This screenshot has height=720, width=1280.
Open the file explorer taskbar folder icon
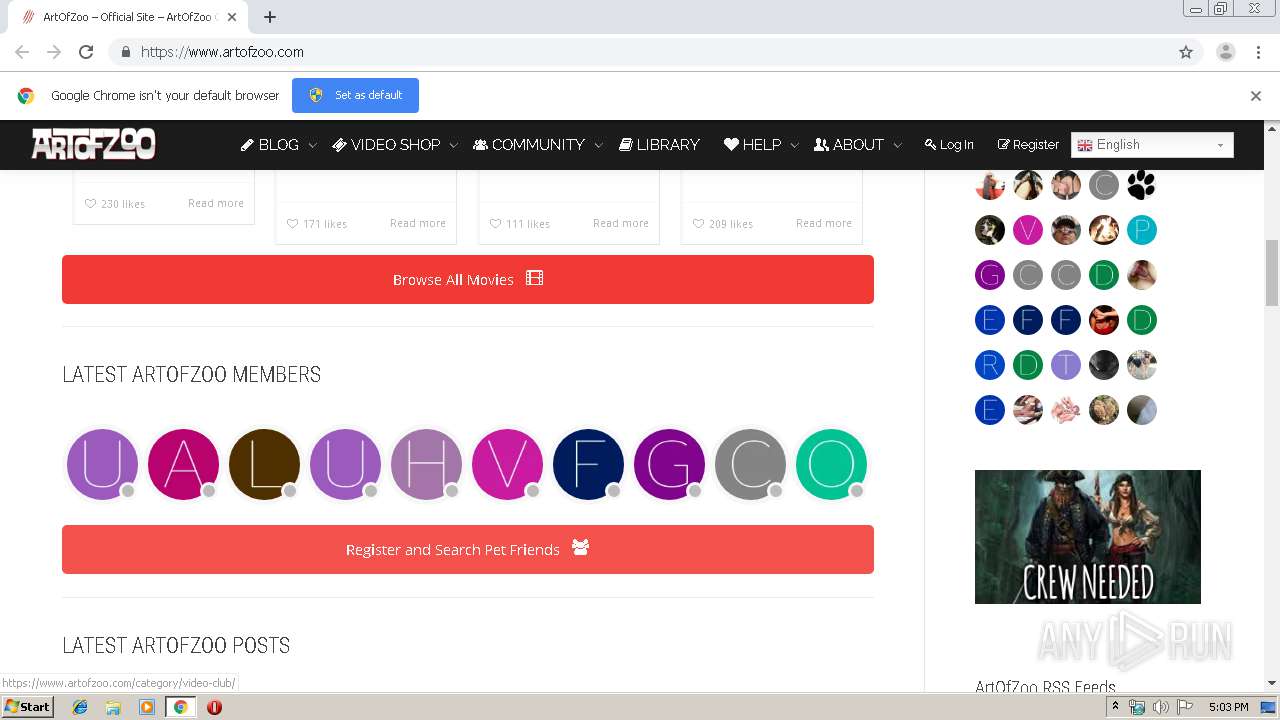(x=113, y=707)
